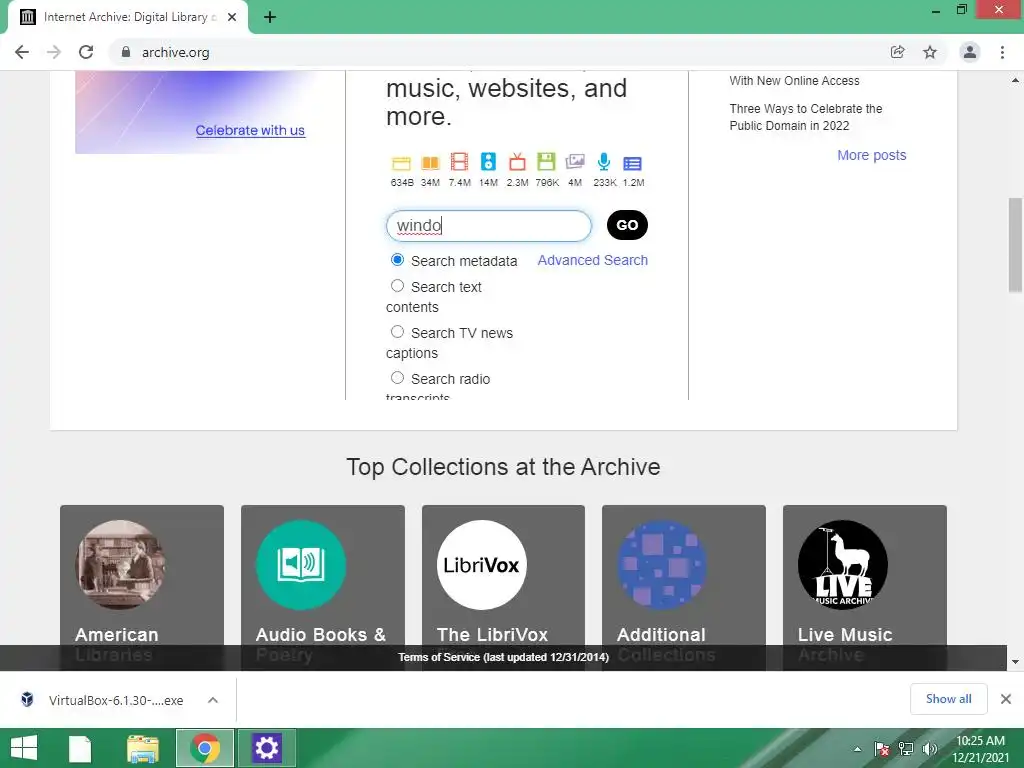Click the scrollbar up arrow
The height and width of the screenshot is (768, 1024).
point(1015,80)
